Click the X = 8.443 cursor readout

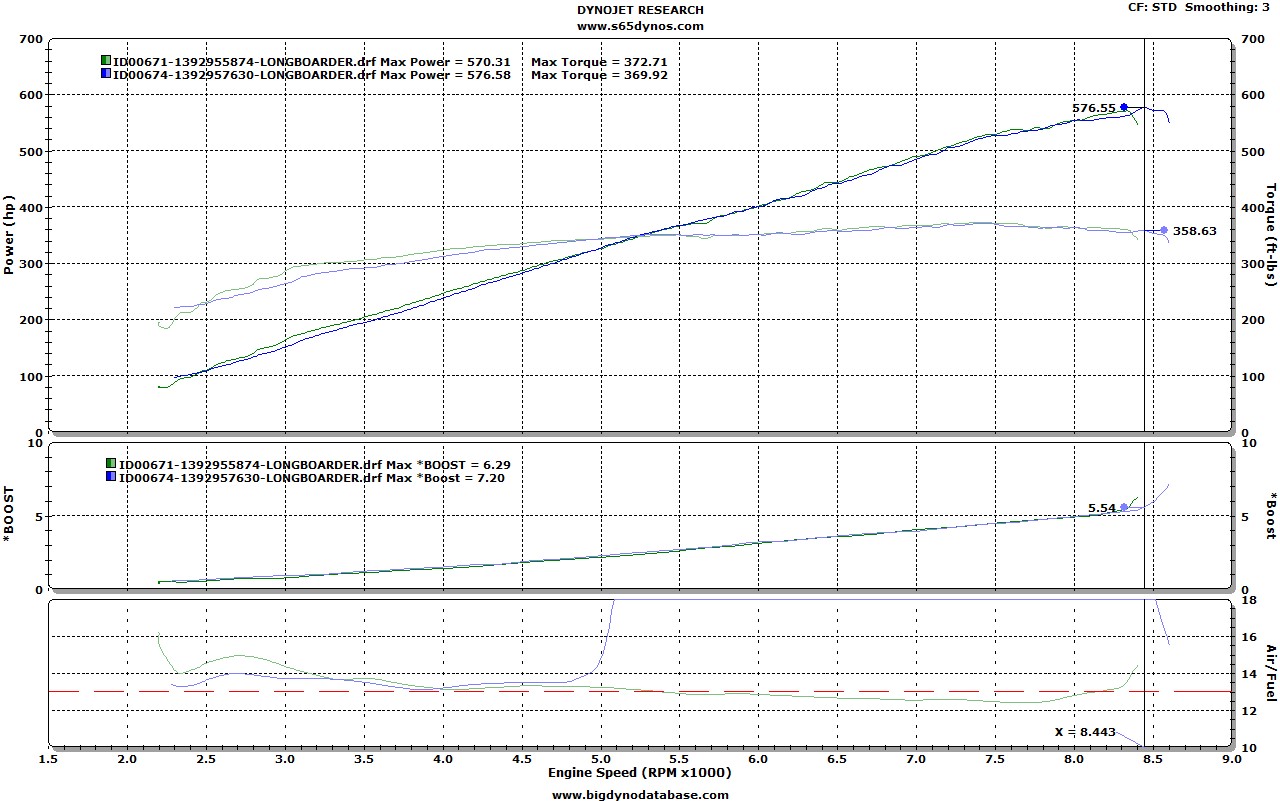pyautogui.click(x=1085, y=732)
